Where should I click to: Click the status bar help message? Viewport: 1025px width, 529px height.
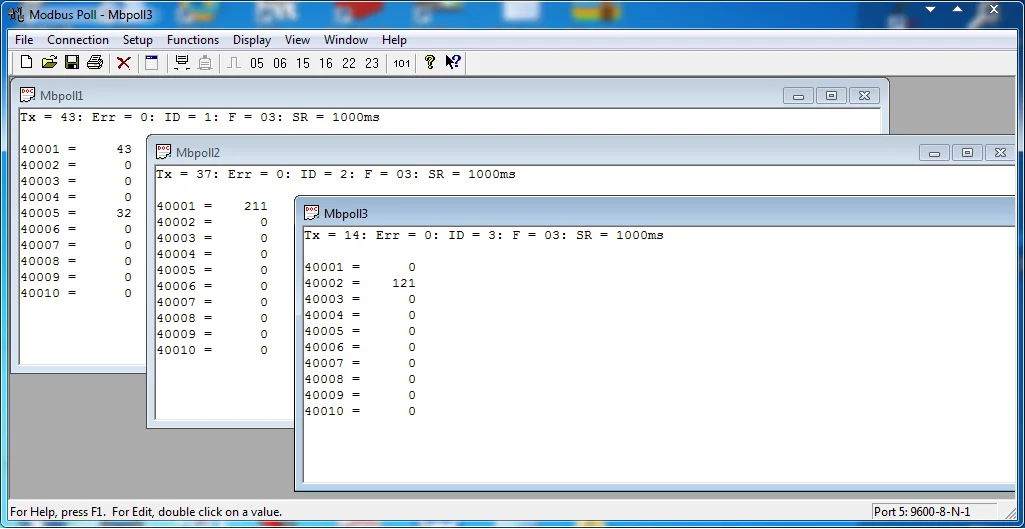[146, 512]
